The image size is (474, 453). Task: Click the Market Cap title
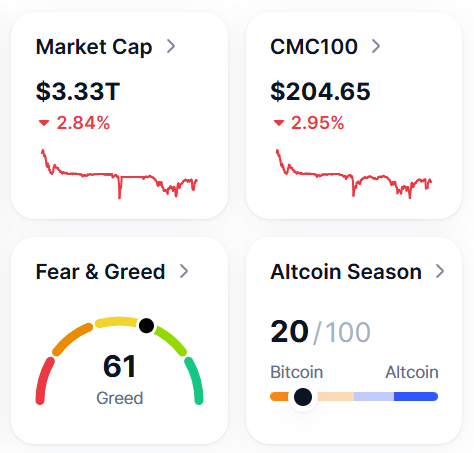pos(94,47)
